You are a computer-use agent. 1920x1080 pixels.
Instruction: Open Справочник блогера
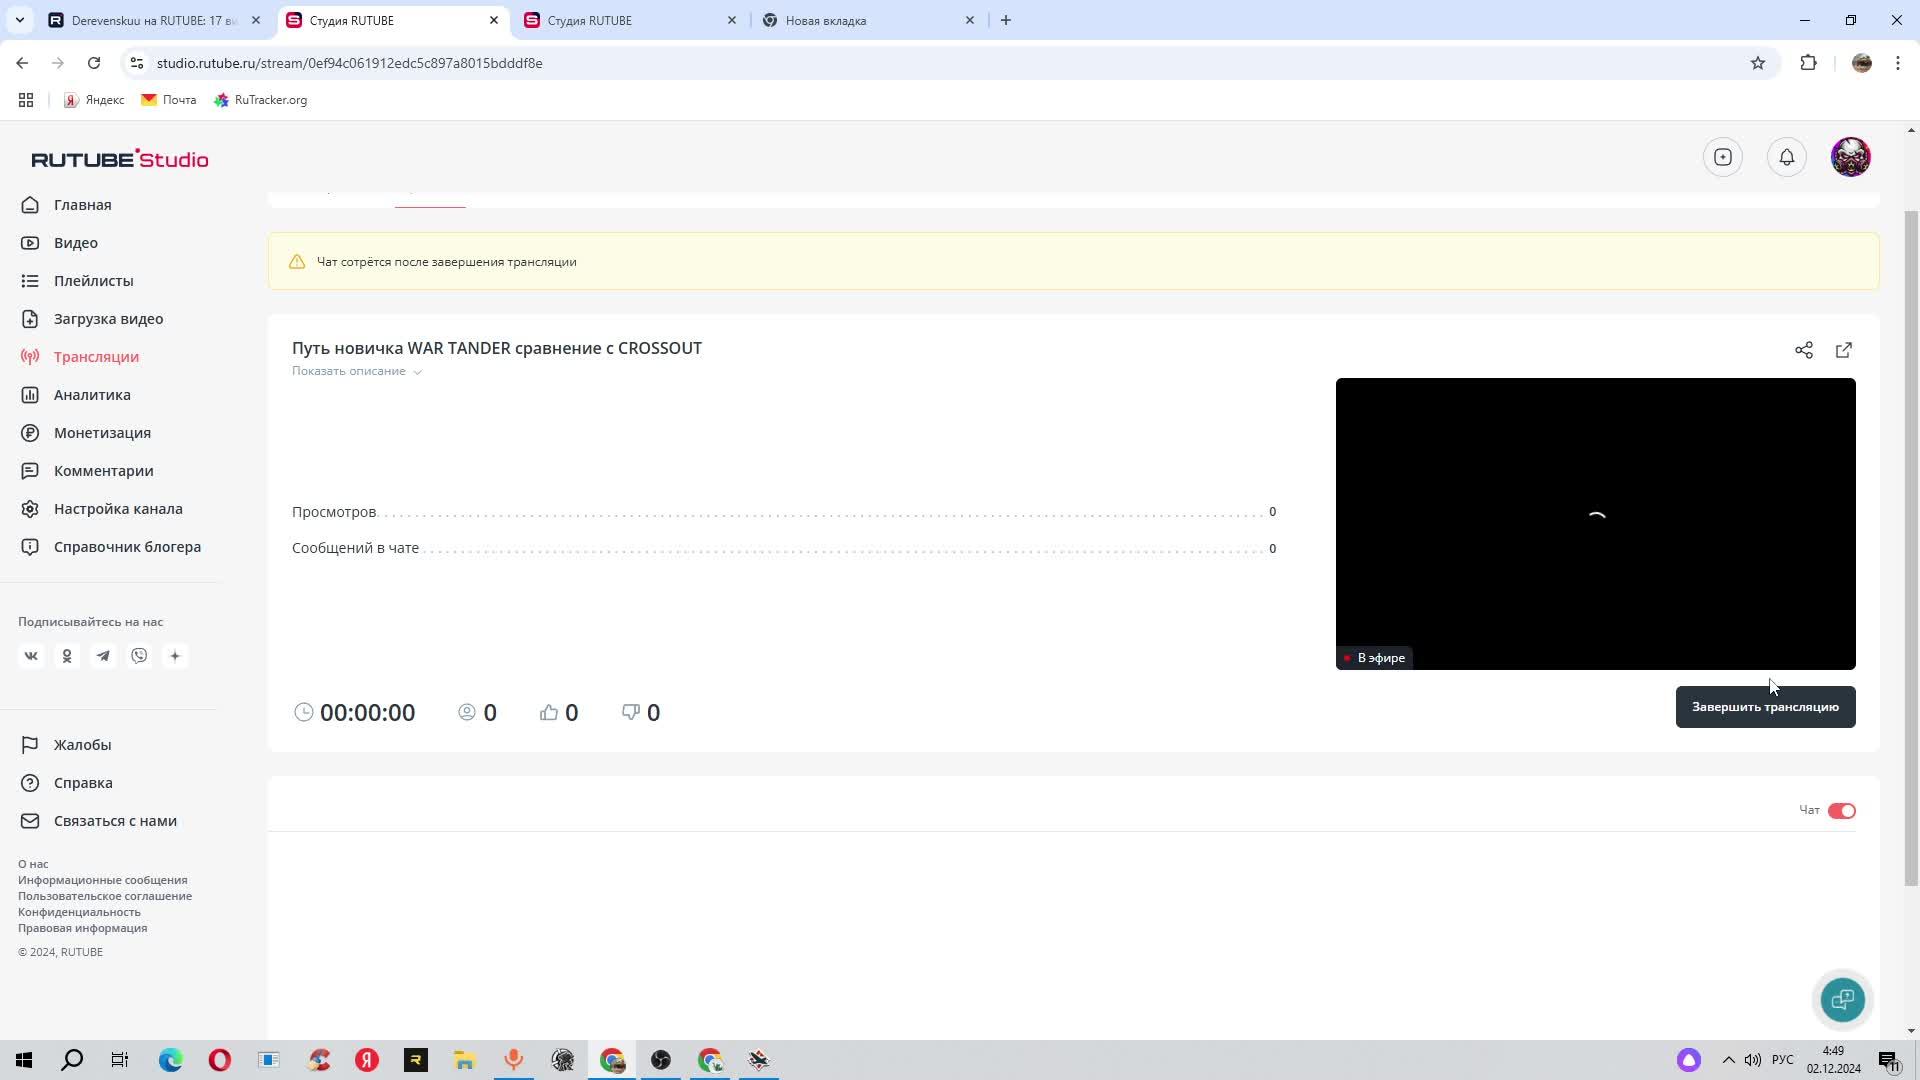pyautogui.click(x=127, y=547)
